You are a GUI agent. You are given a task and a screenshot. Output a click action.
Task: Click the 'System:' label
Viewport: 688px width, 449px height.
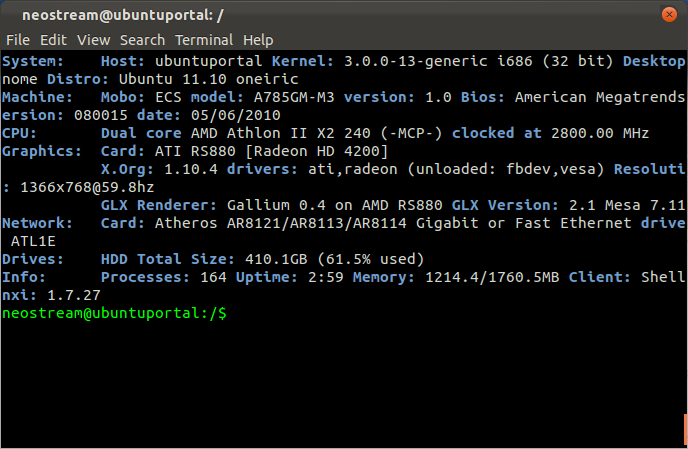click(x=33, y=61)
